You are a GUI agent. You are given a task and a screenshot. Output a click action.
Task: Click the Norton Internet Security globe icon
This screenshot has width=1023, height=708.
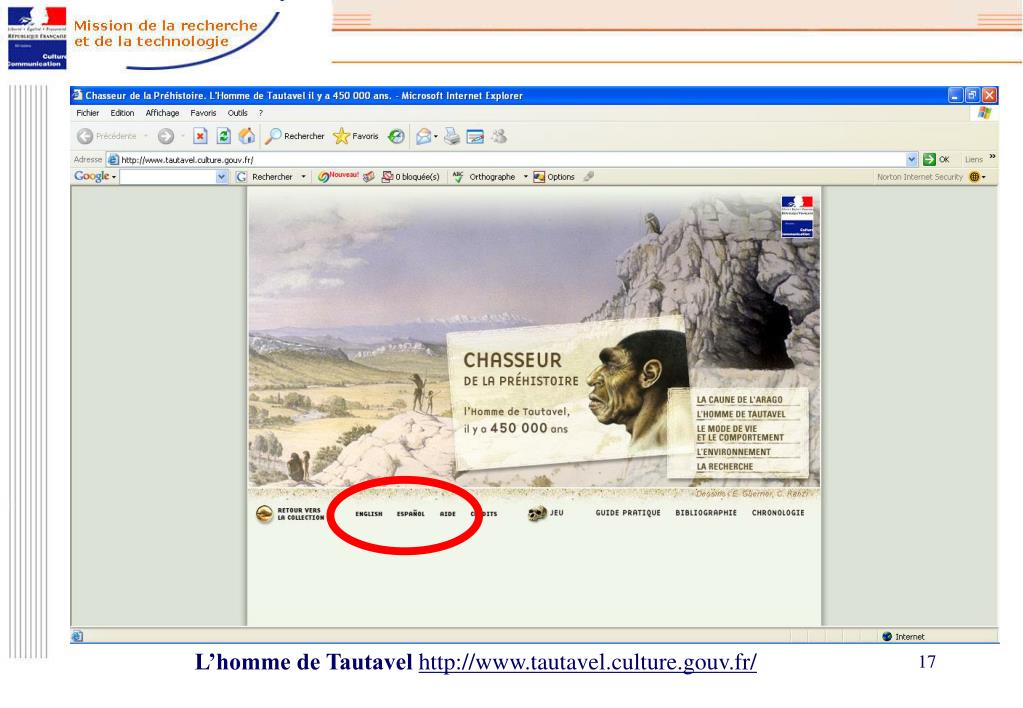click(974, 177)
